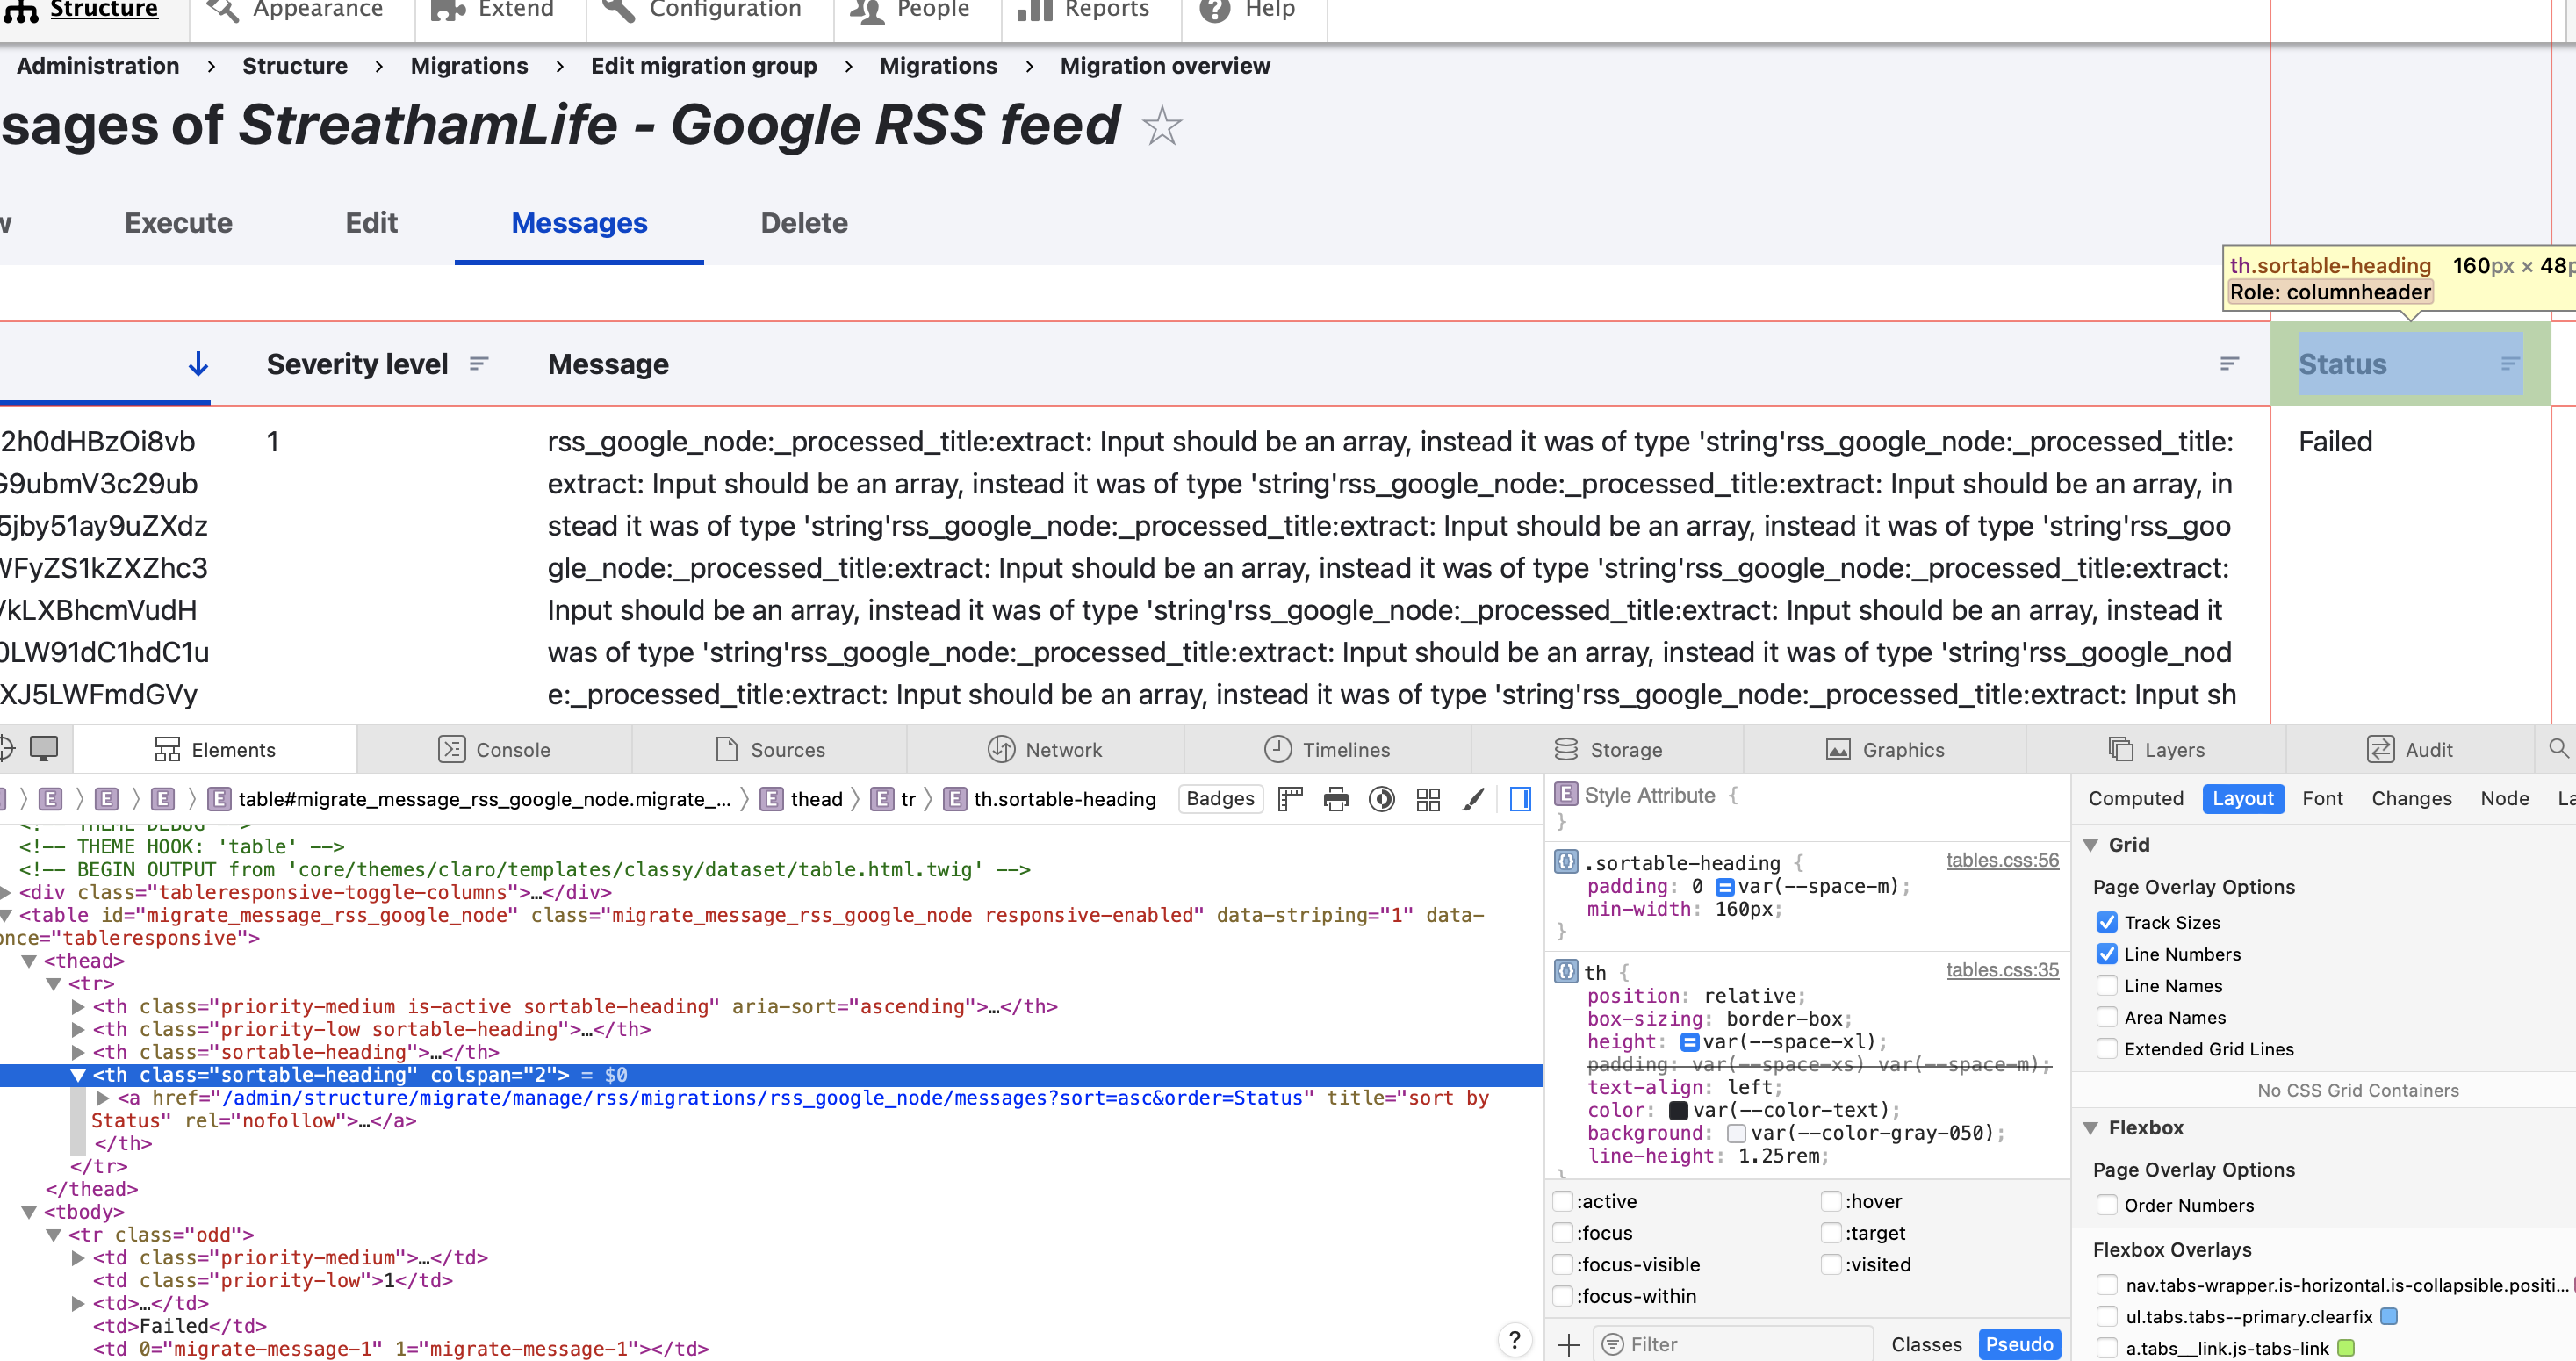Enable the Line Names checkbox

coord(2107,985)
